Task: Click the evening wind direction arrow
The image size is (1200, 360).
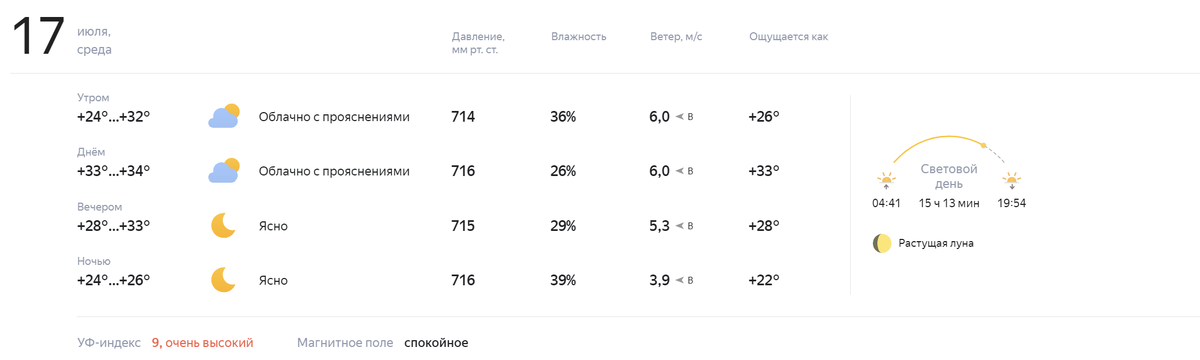Action: point(680,226)
